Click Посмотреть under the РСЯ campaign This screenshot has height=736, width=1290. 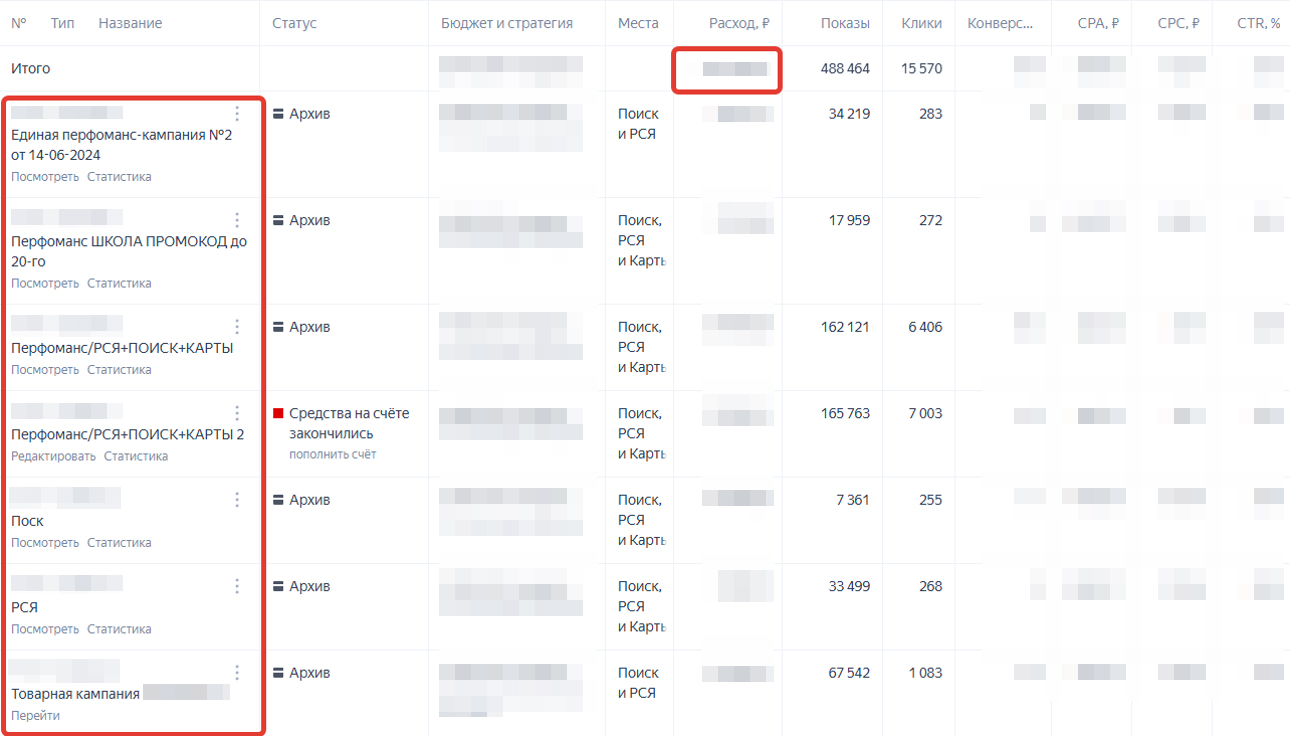(x=45, y=629)
